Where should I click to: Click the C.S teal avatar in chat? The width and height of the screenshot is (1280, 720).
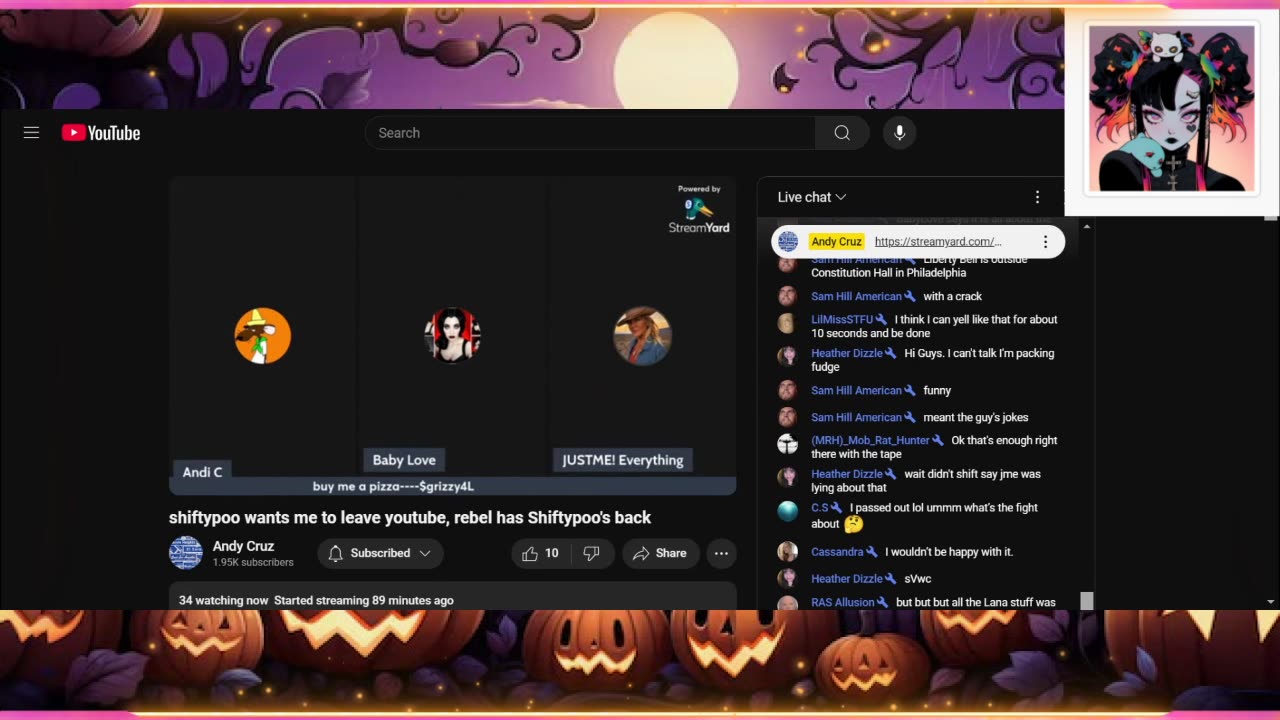point(788,511)
